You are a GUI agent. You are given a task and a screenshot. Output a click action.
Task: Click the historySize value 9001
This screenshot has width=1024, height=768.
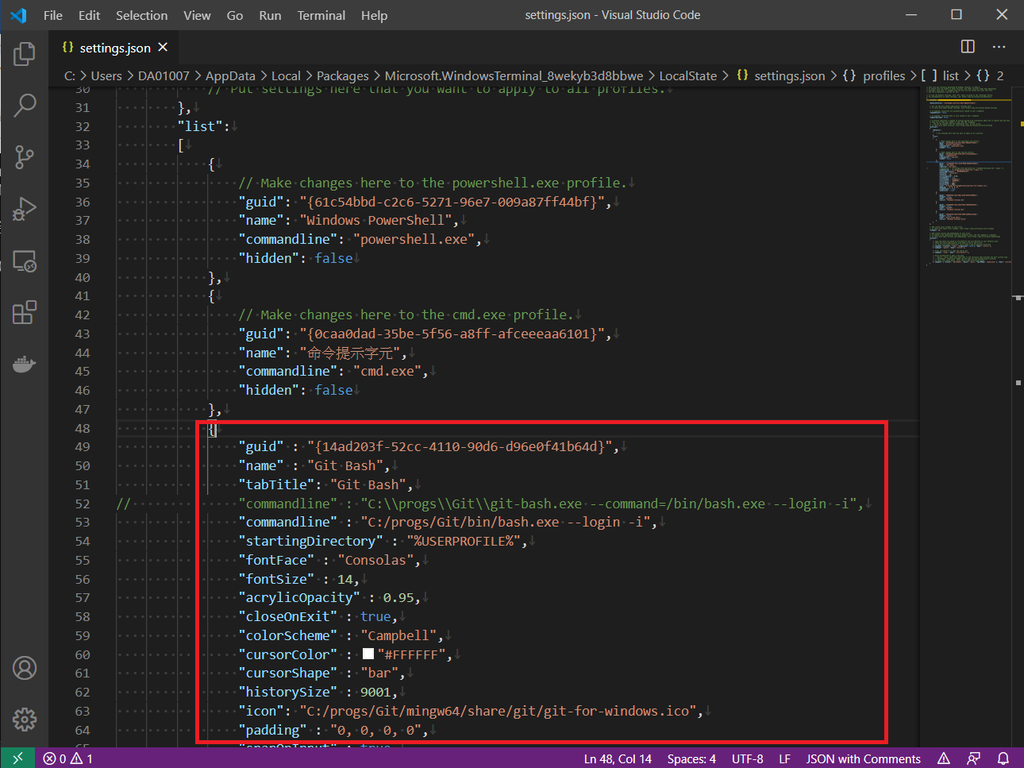click(x=376, y=692)
